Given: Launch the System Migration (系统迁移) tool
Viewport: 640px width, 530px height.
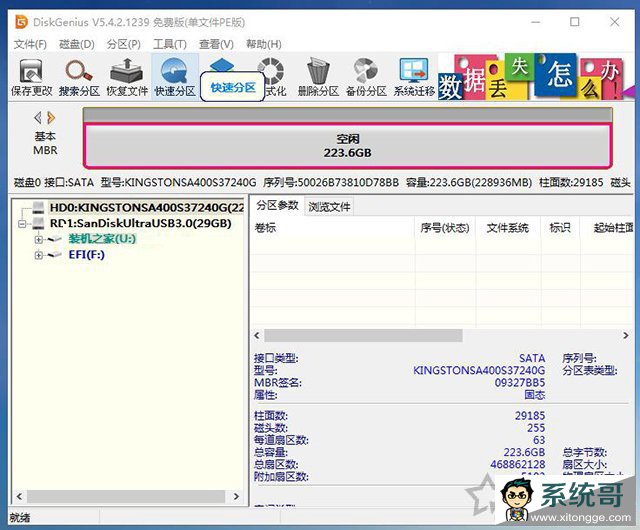Looking at the screenshot, I should coord(414,78).
